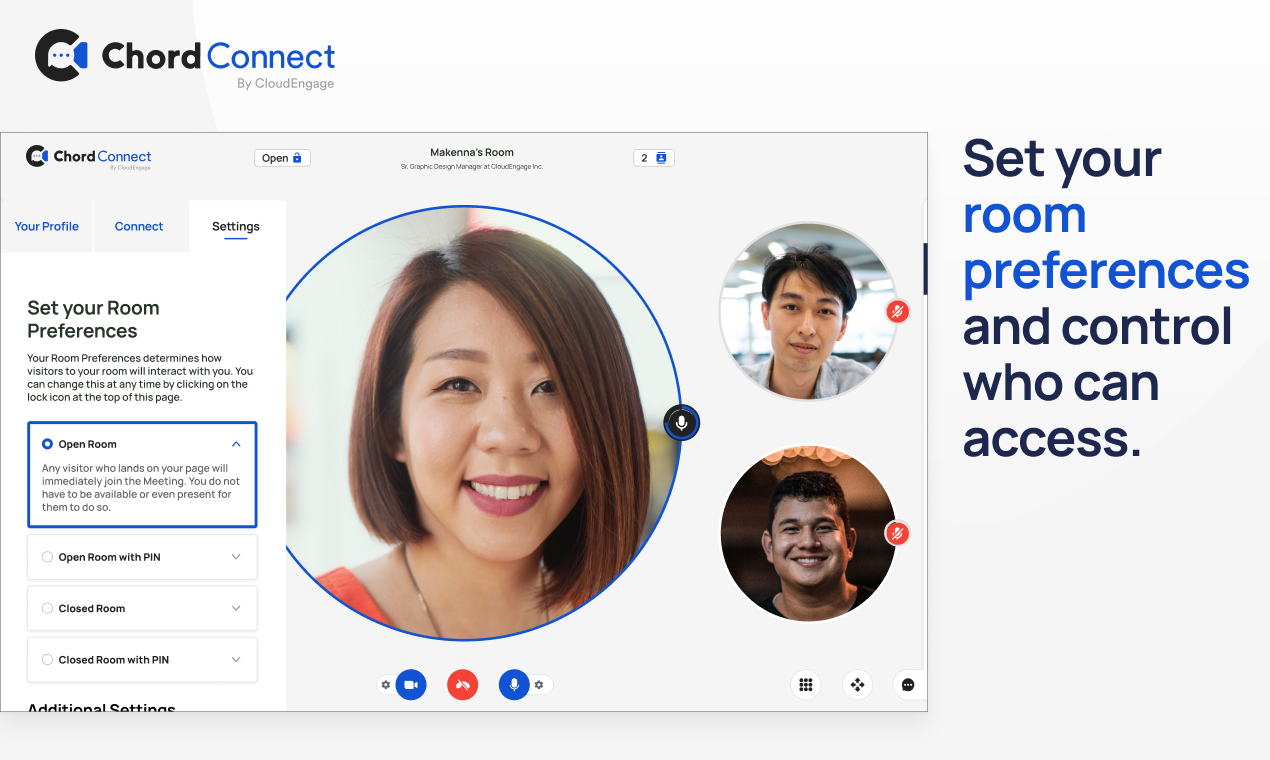This screenshot has height=760, width=1270.
Task: Click the large Chord Connect banner logo
Action: pos(185,59)
